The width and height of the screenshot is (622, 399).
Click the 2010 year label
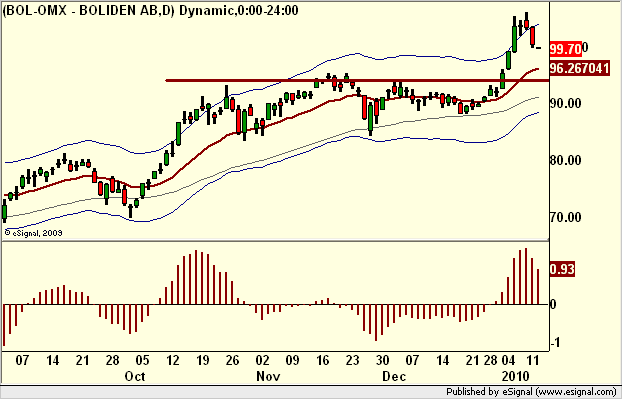(516, 376)
